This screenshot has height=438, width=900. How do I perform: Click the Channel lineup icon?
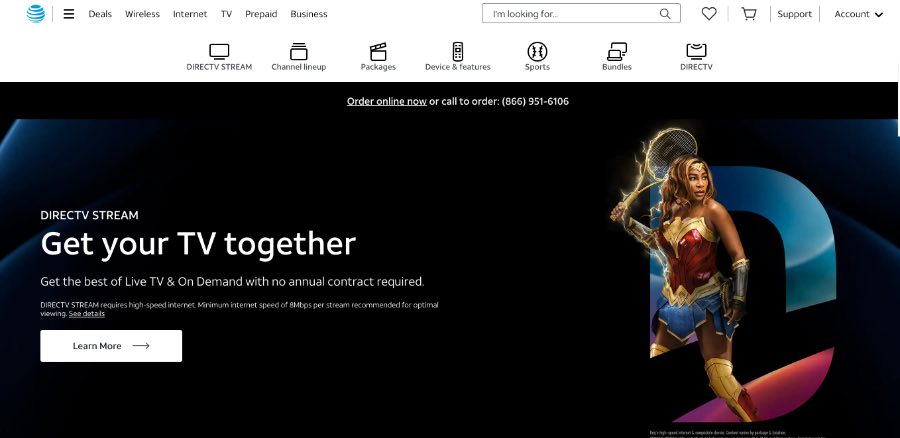[298, 52]
